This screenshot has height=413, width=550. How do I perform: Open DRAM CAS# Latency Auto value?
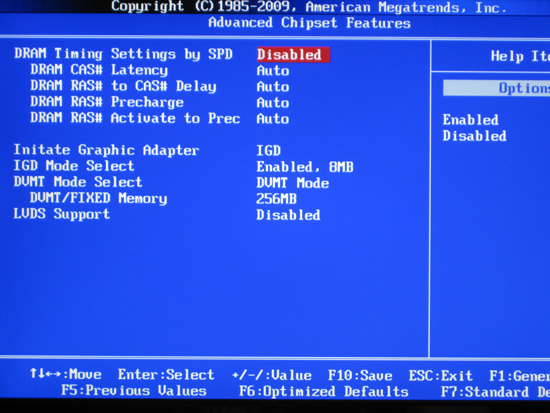coord(273,71)
